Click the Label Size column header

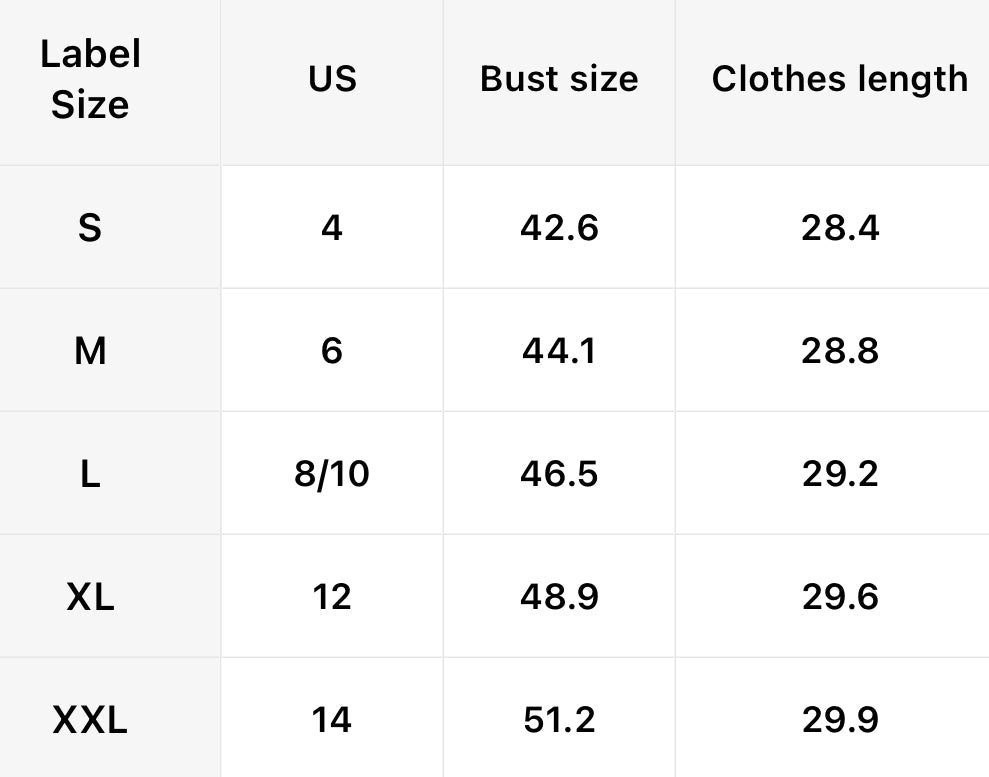point(90,80)
